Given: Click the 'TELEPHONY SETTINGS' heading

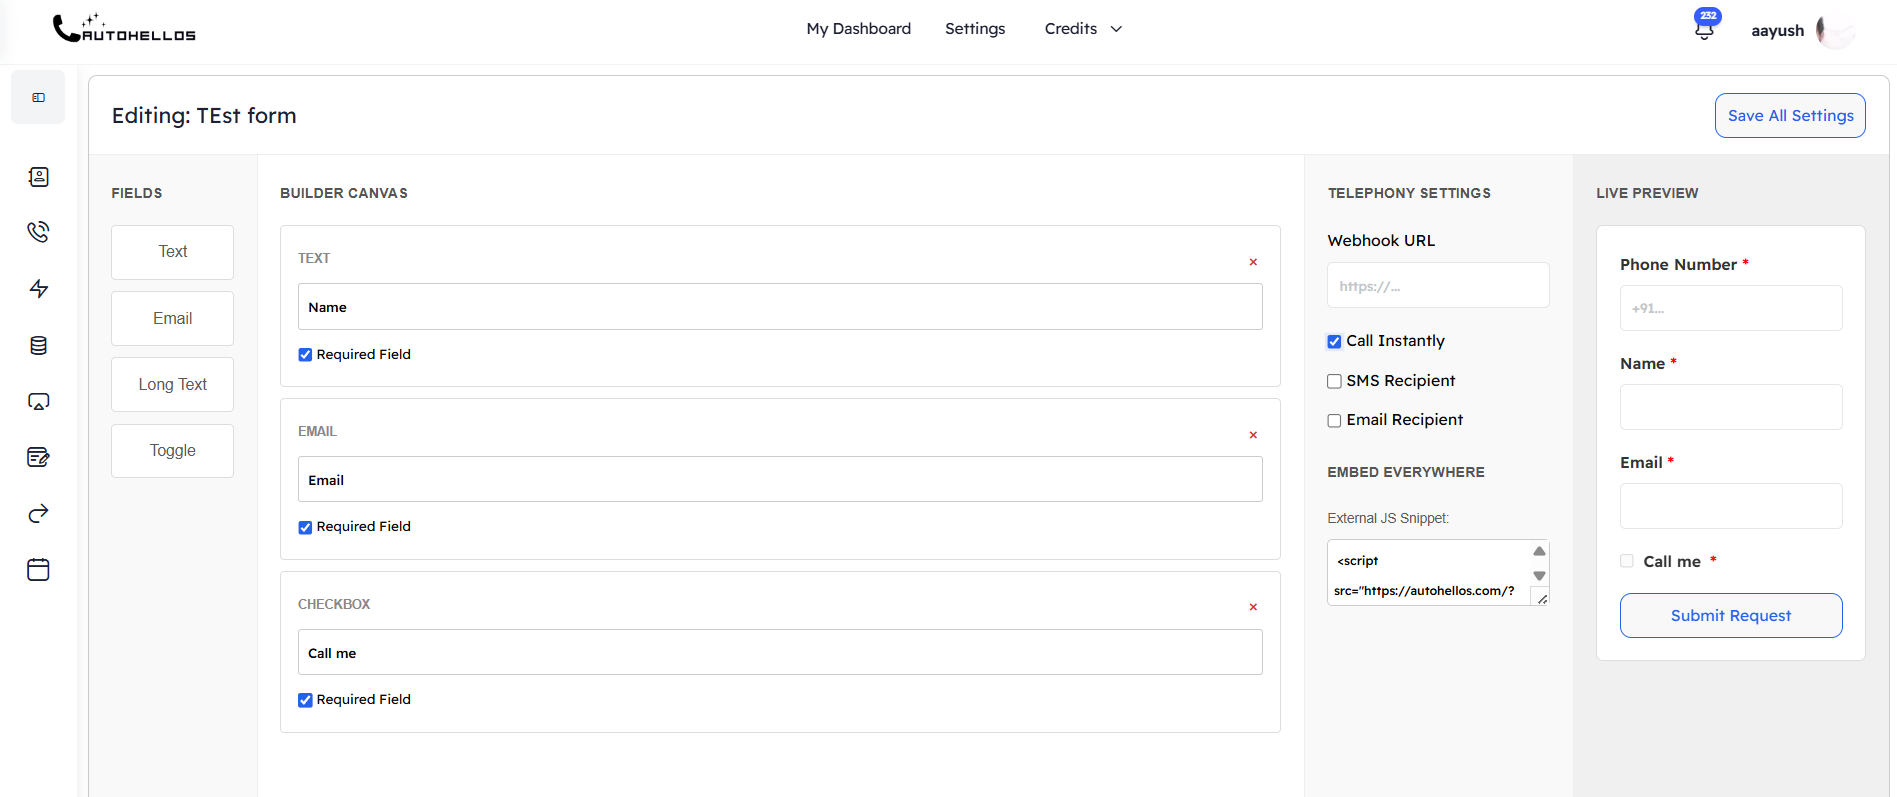Looking at the screenshot, I should [x=1409, y=194].
